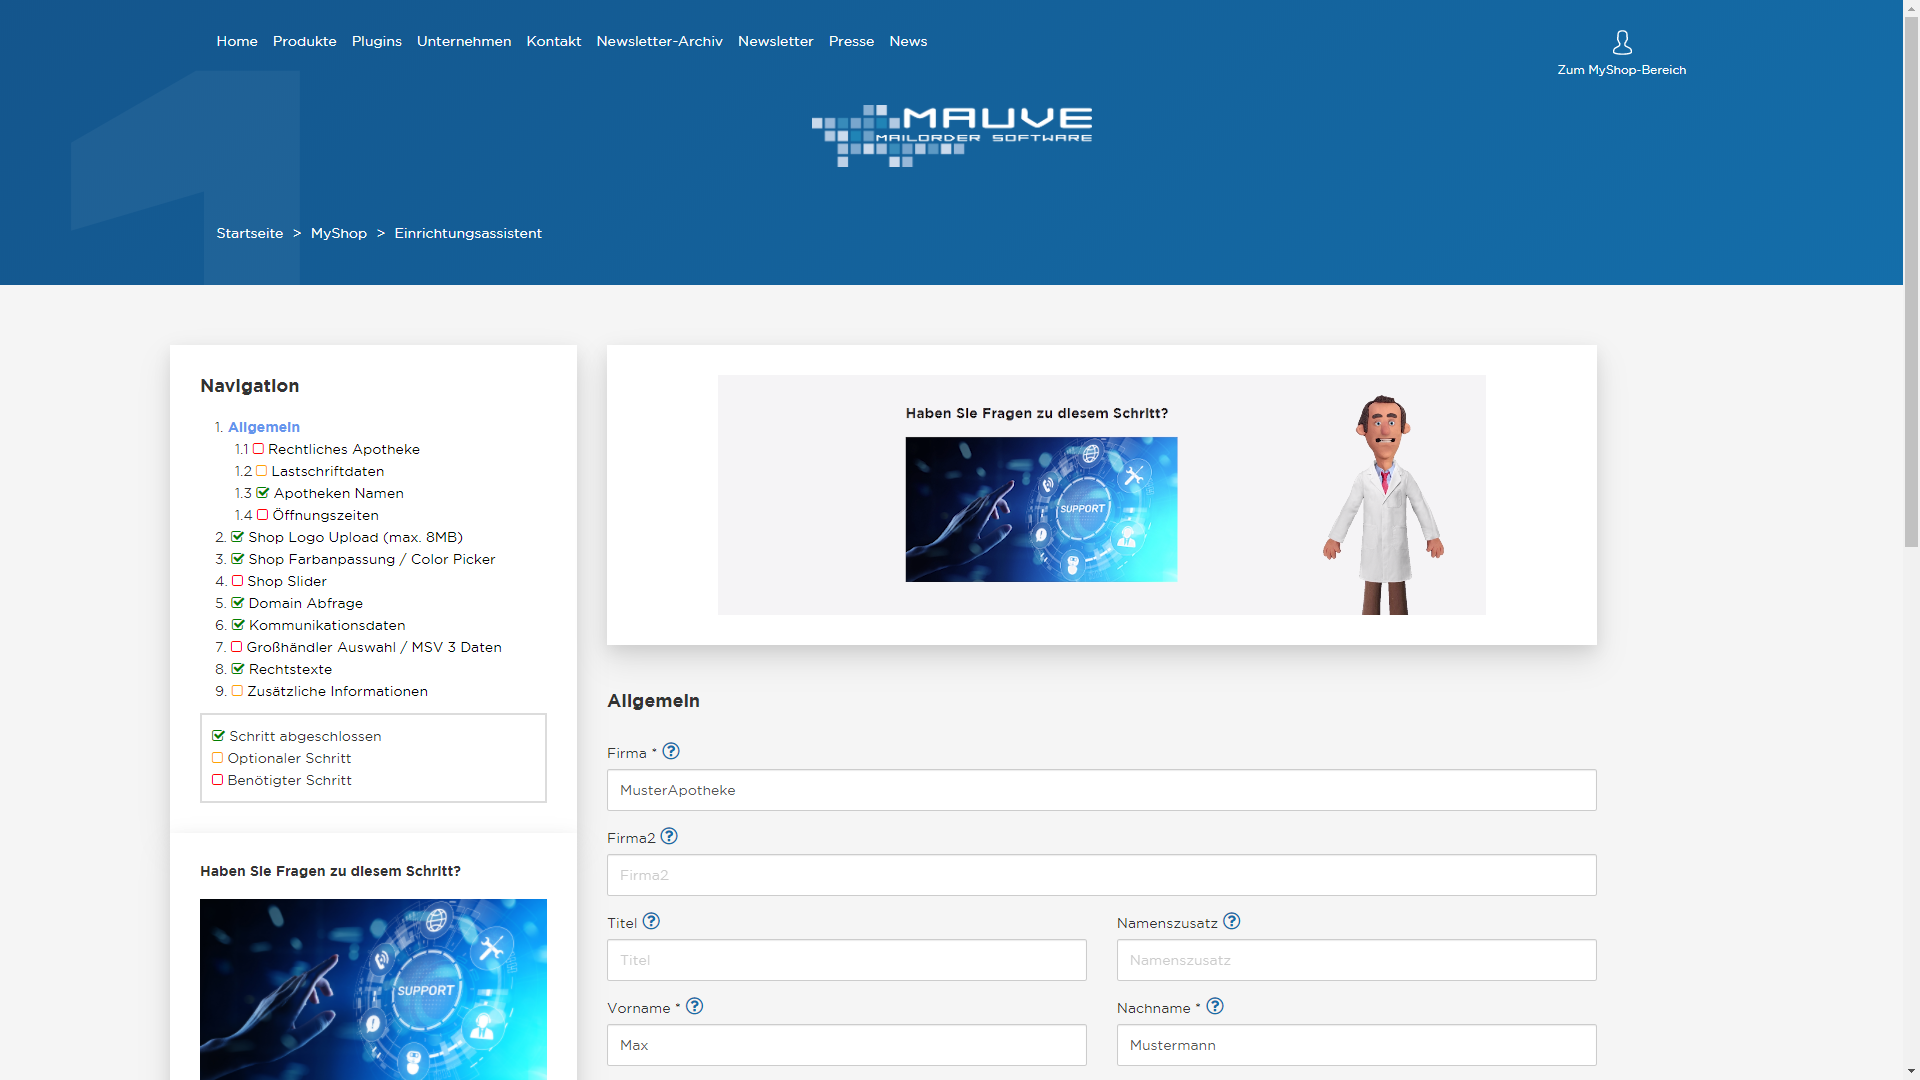
Task: Open the Großhändler Auswahl / MSV 3 Daten step
Action: point(373,647)
